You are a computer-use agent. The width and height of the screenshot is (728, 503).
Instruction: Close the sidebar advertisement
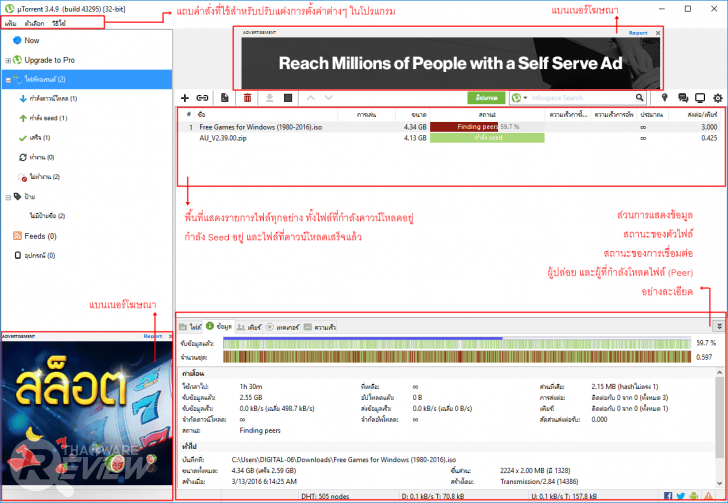tap(170, 336)
